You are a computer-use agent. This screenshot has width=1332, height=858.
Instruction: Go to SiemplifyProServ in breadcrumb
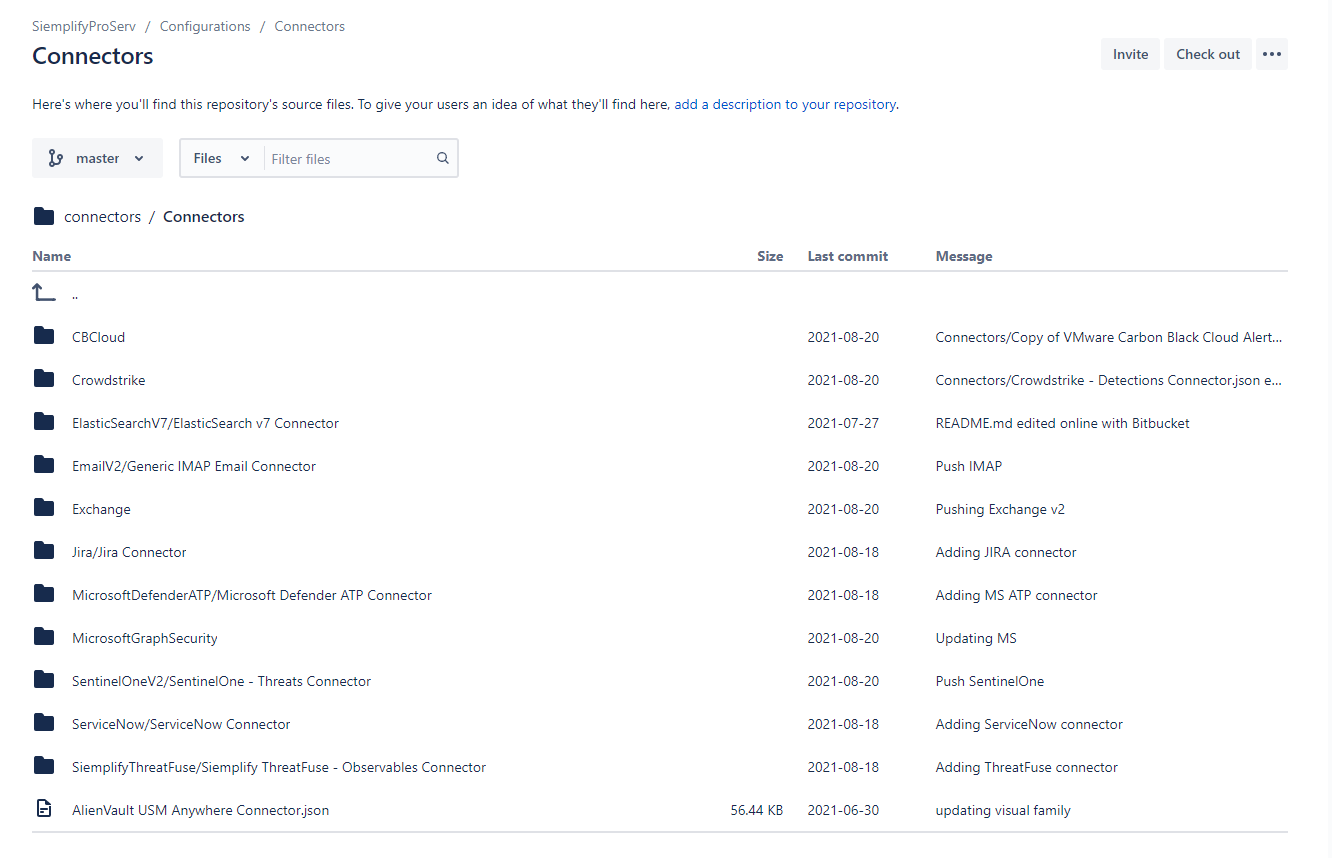84,27
